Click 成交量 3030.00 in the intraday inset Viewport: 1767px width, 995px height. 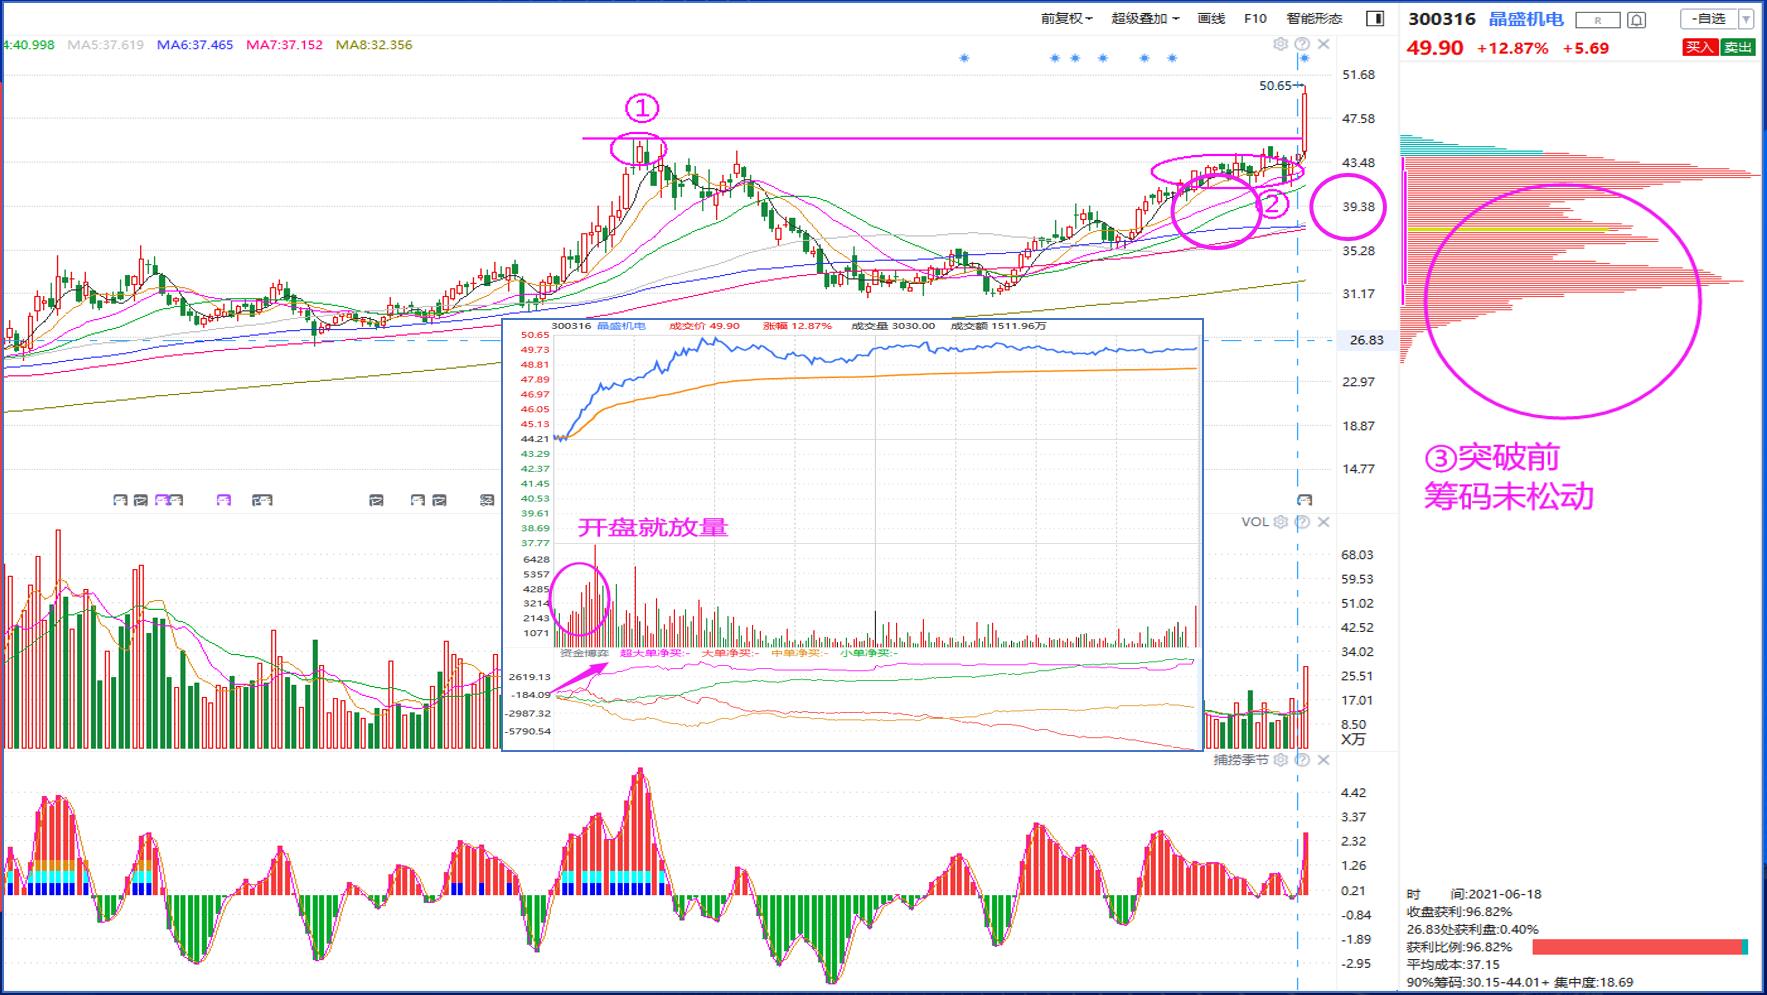[893, 326]
